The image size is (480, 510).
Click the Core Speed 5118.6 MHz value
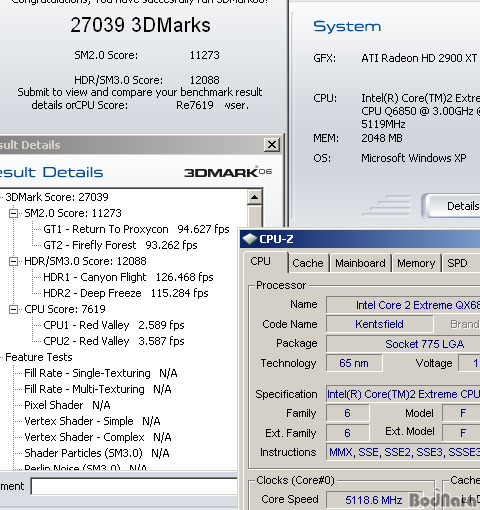pos(373,500)
